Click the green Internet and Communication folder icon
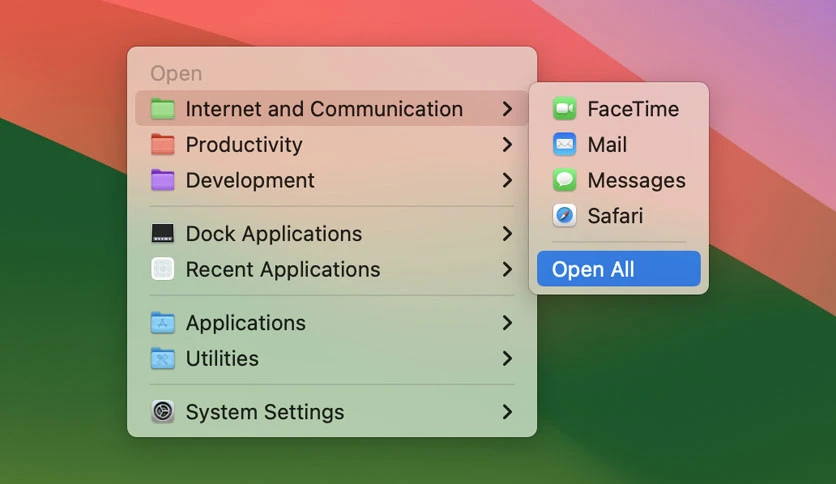 [163, 109]
